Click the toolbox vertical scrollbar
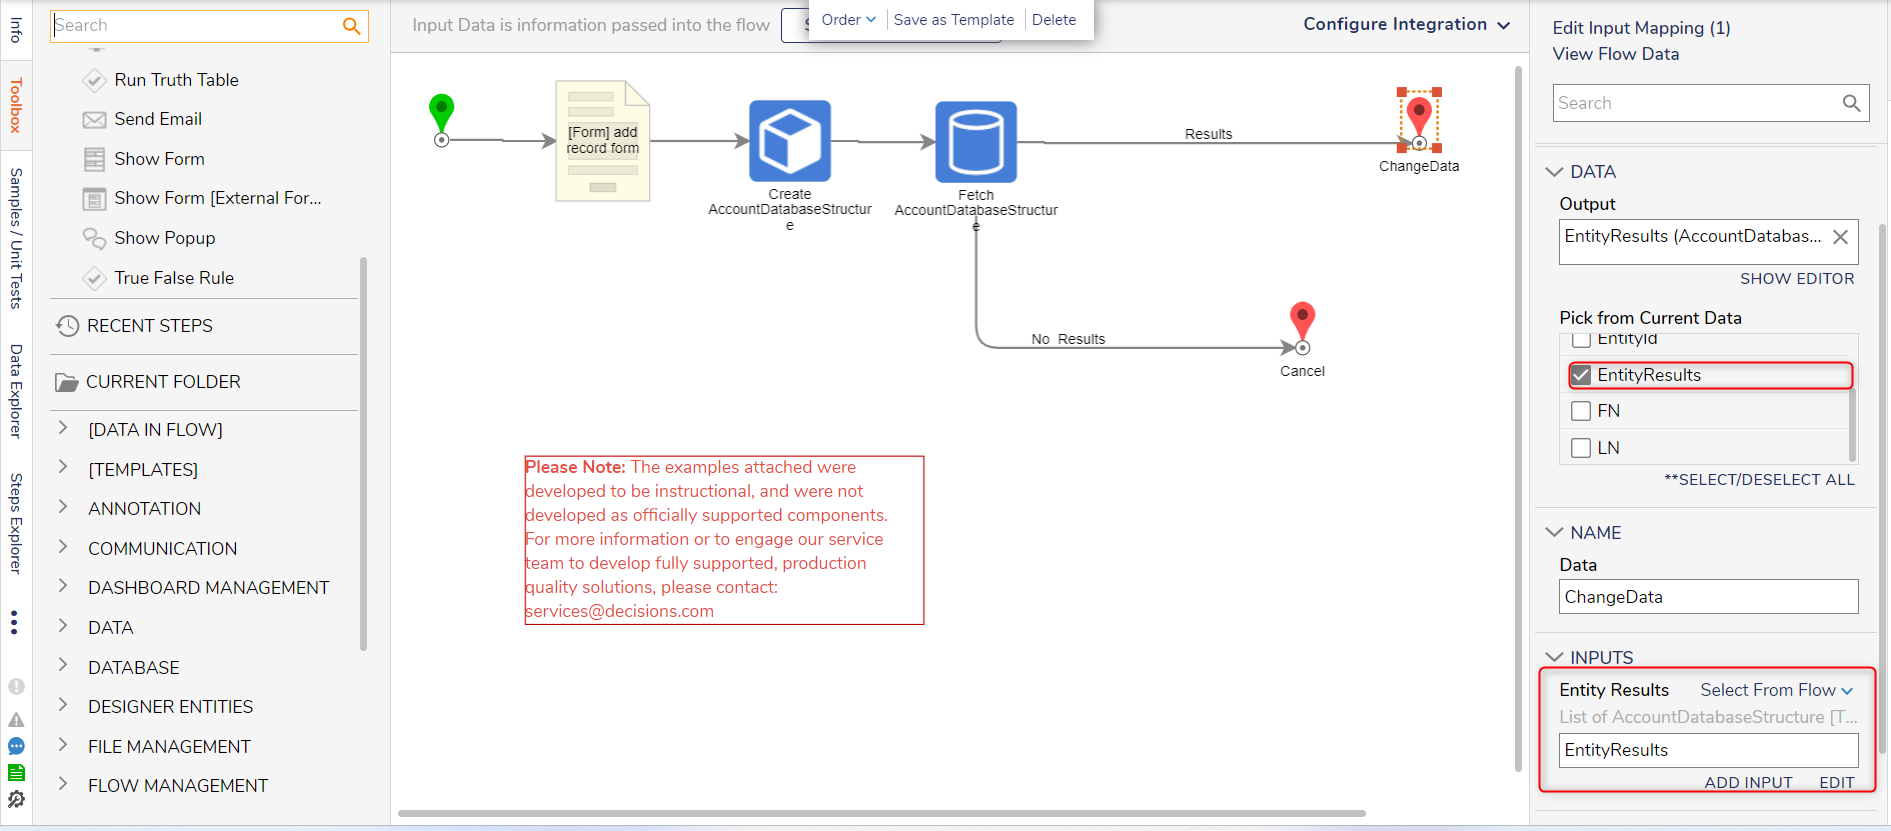Screen dimensions: 1891x831 (363, 454)
